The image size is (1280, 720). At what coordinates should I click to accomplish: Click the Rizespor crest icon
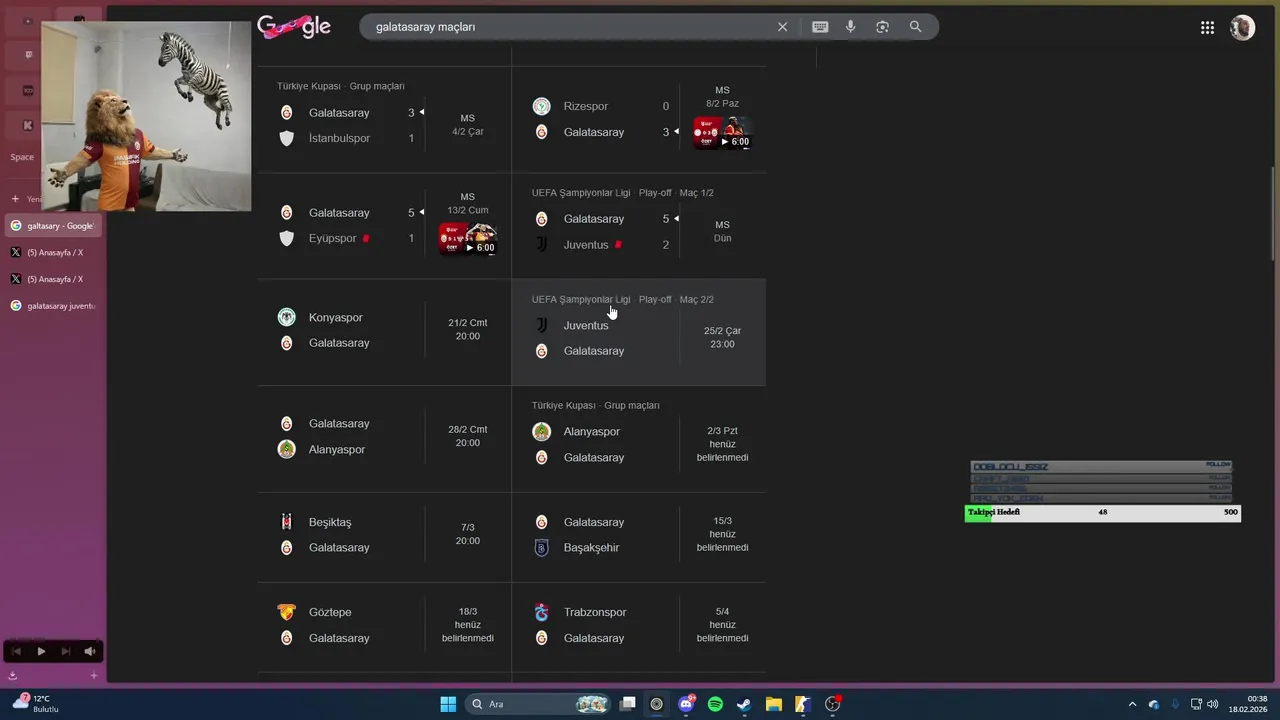(541, 106)
